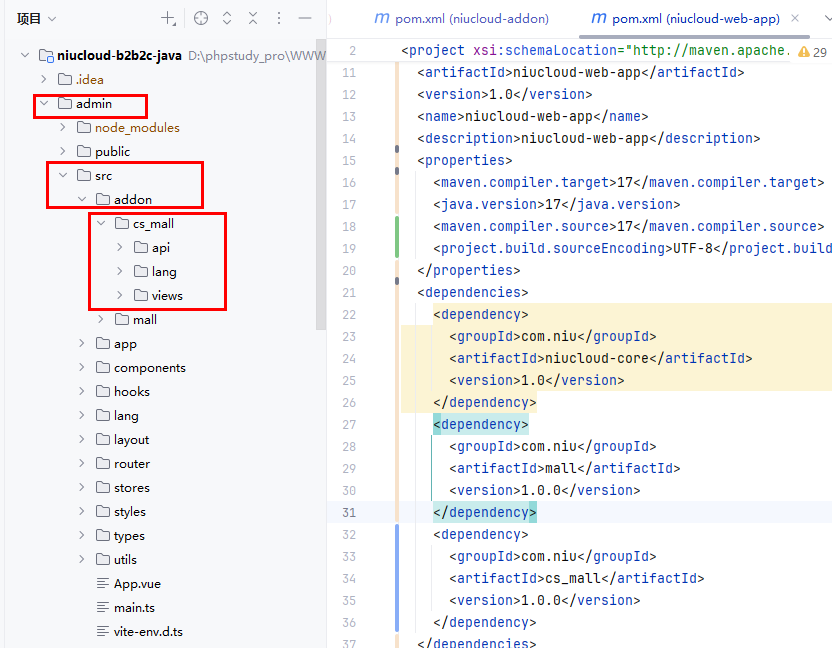Click the new file plus icon
This screenshot has height=648, width=832.
coord(168,18)
